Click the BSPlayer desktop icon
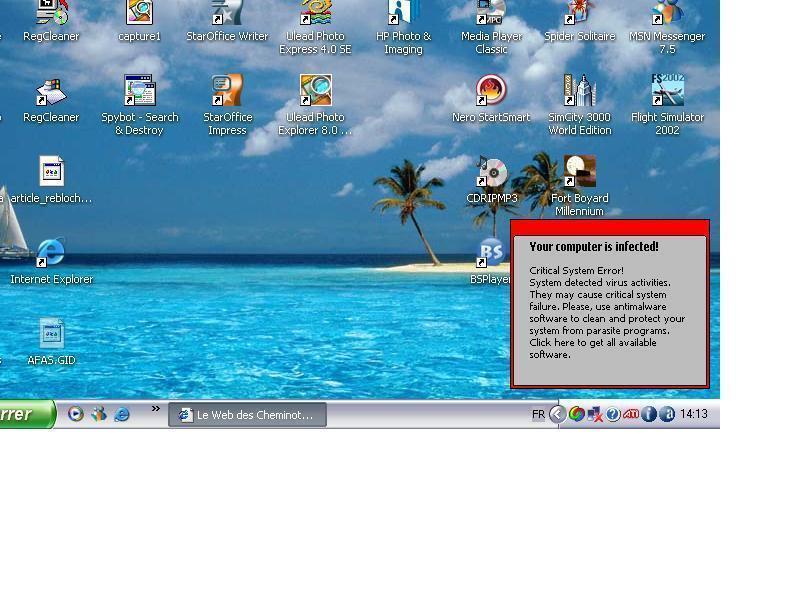This screenshot has width=800, height=600. [x=491, y=254]
